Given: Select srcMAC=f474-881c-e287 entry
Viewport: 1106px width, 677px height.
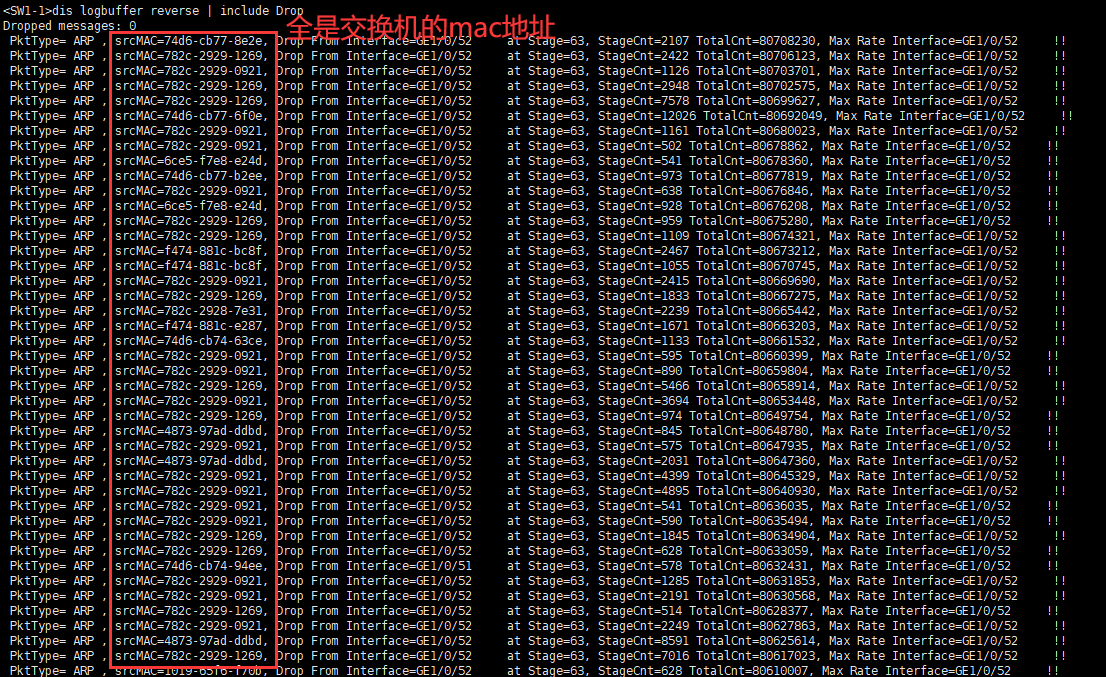Looking at the screenshot, I should [x=191, y=326].
